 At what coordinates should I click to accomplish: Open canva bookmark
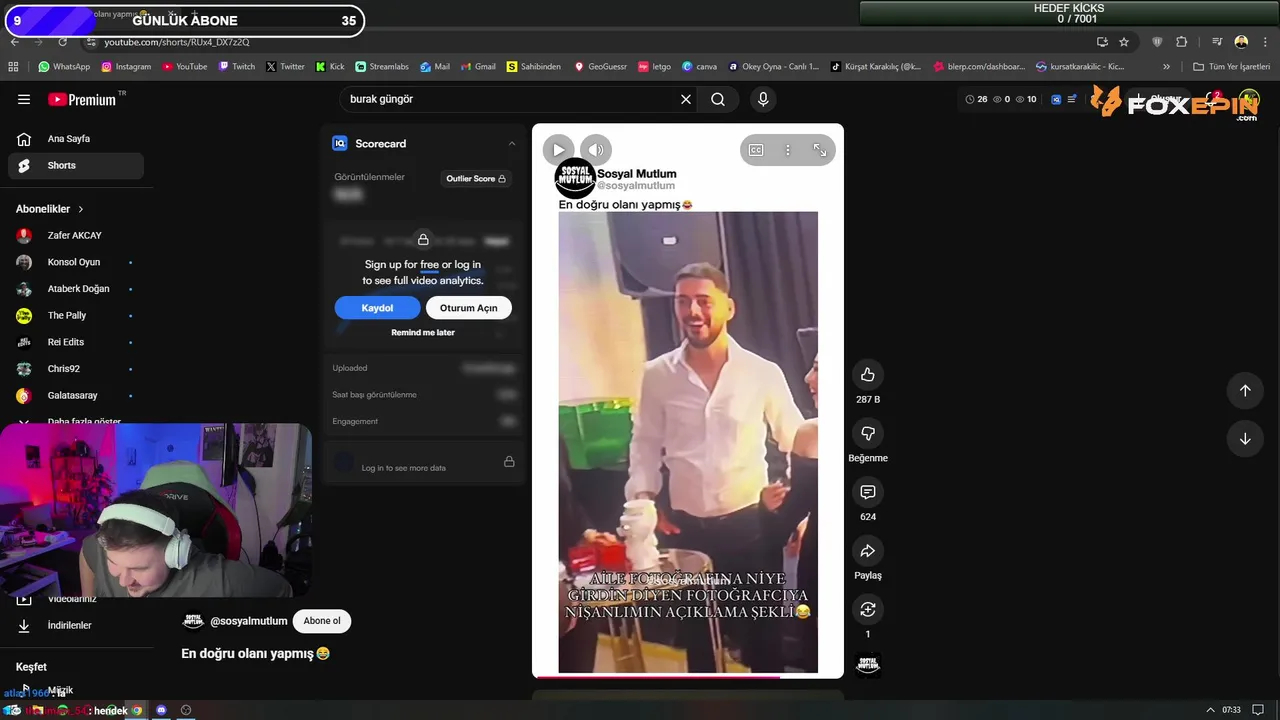[699, 67]
